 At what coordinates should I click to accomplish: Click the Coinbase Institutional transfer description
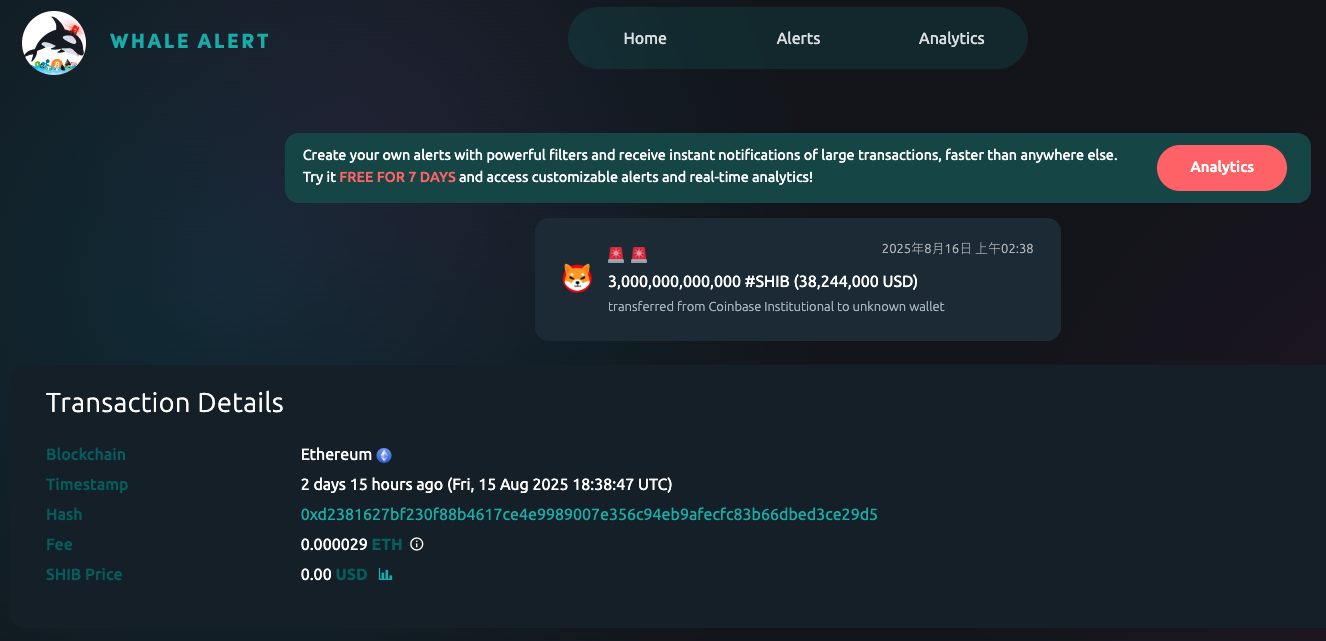775,306
